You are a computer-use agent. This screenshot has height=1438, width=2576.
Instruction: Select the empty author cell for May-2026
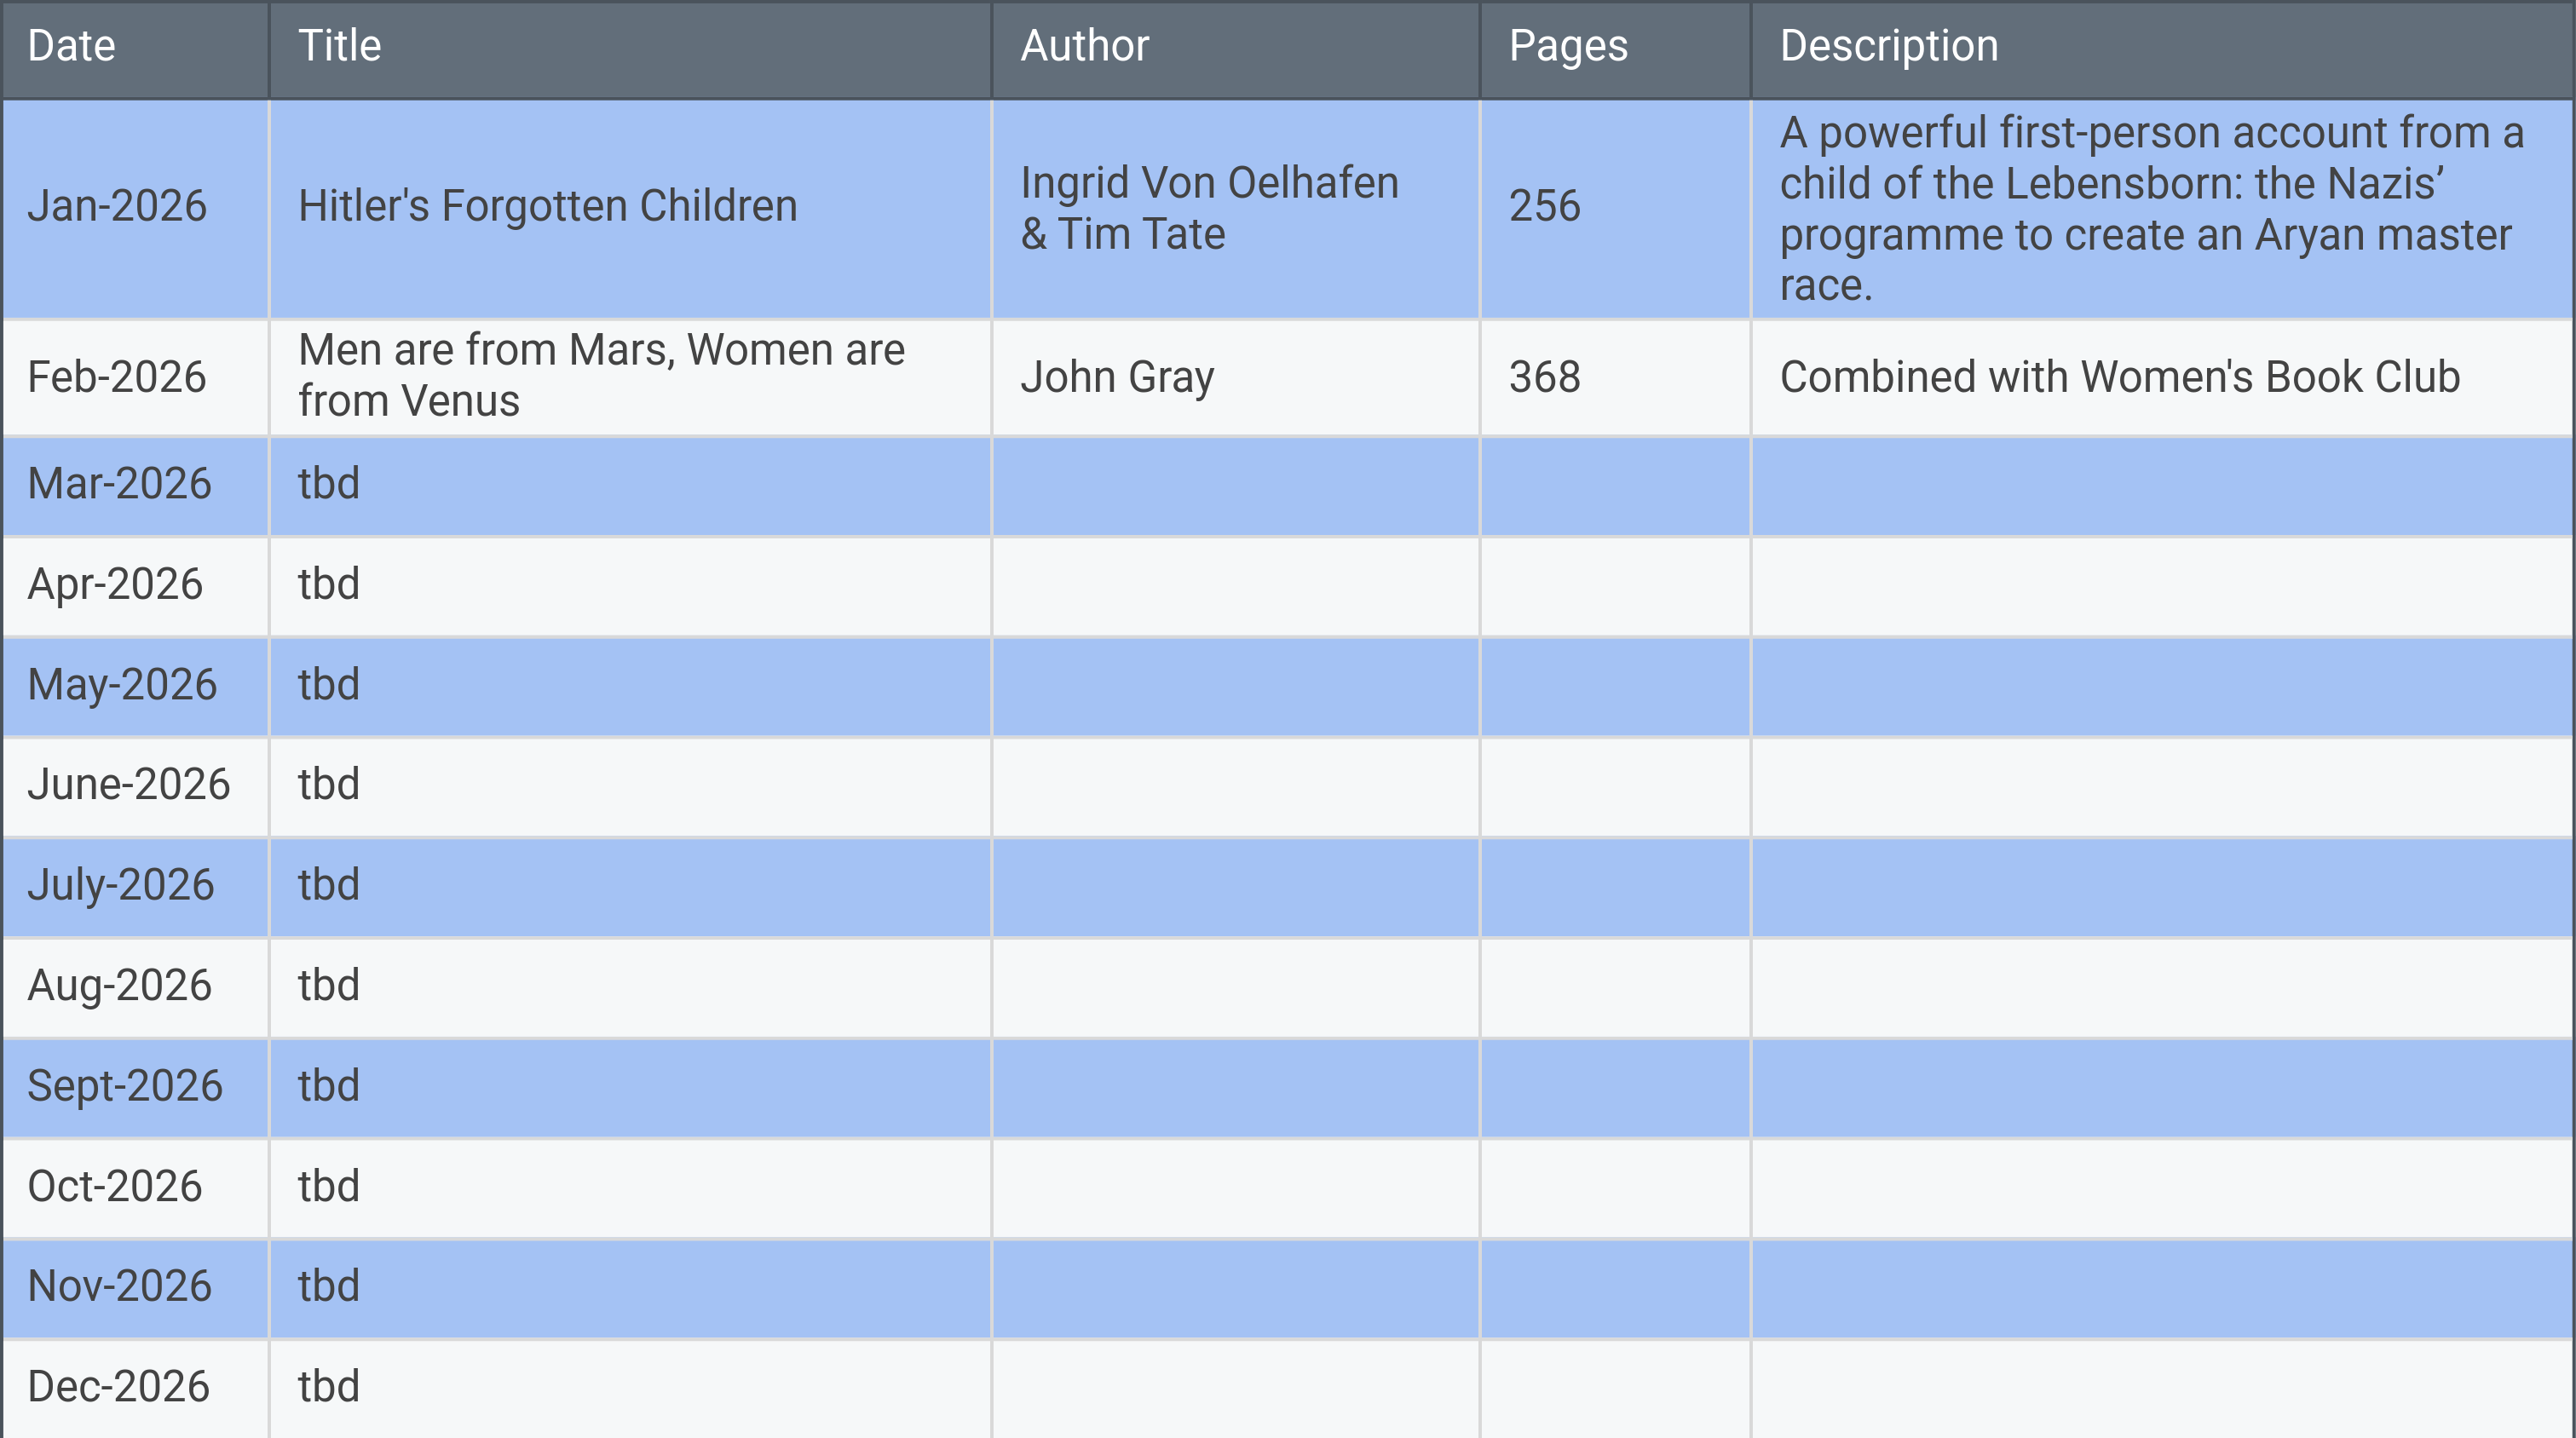1235,686
